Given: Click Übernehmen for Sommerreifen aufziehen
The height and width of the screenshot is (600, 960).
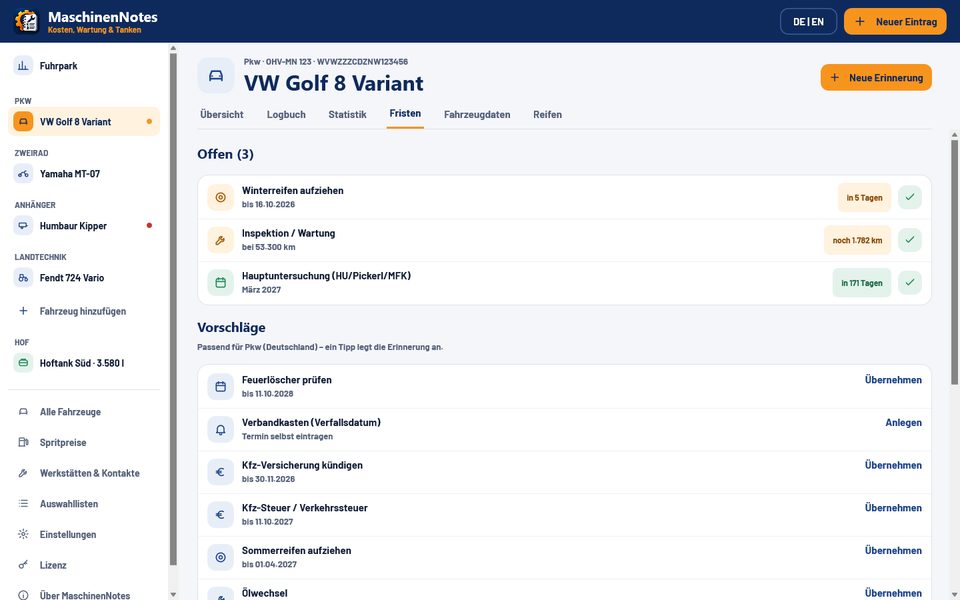Looking at the screenshot, I should pos(893,550).
